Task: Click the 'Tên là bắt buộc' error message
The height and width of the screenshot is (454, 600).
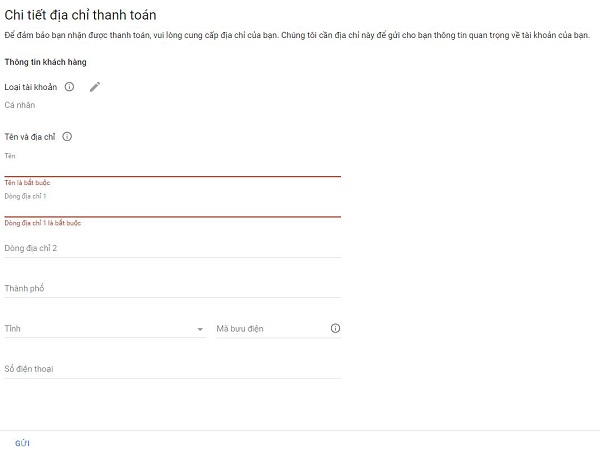Action: [x=27, y=183]
